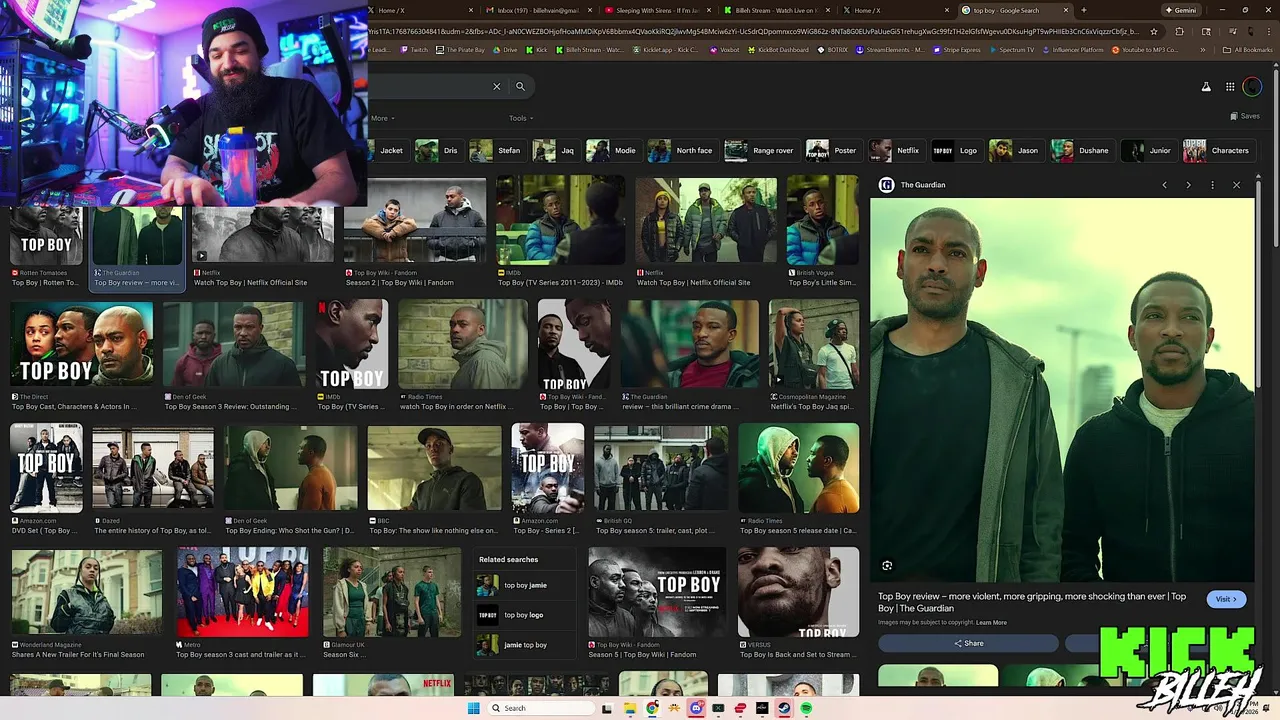Go to previous image in preview panel

1164,185
